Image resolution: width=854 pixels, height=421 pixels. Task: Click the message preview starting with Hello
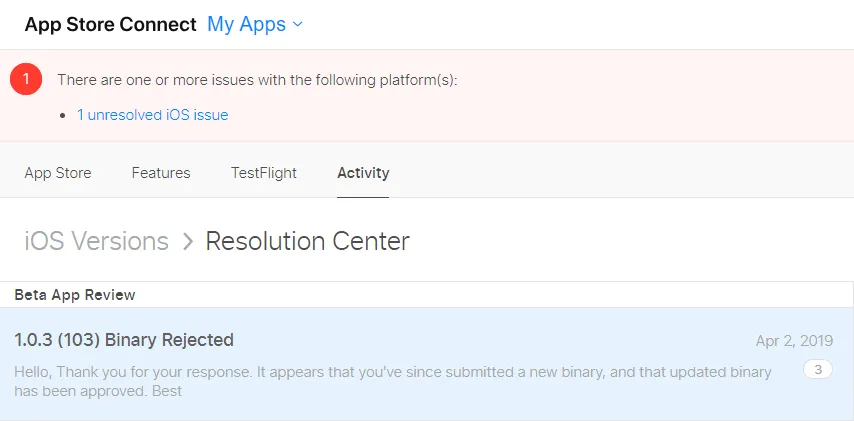click(x=392, y=381)
